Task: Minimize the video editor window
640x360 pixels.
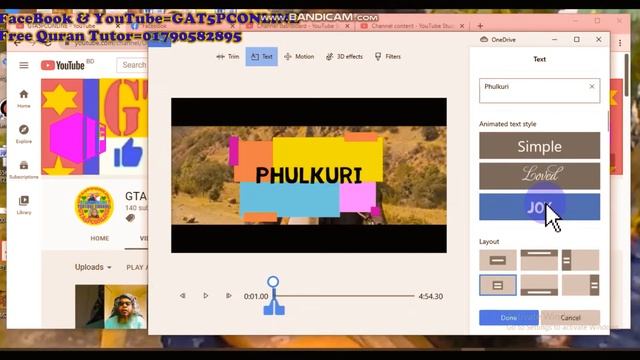Action: tap(554, 39)
